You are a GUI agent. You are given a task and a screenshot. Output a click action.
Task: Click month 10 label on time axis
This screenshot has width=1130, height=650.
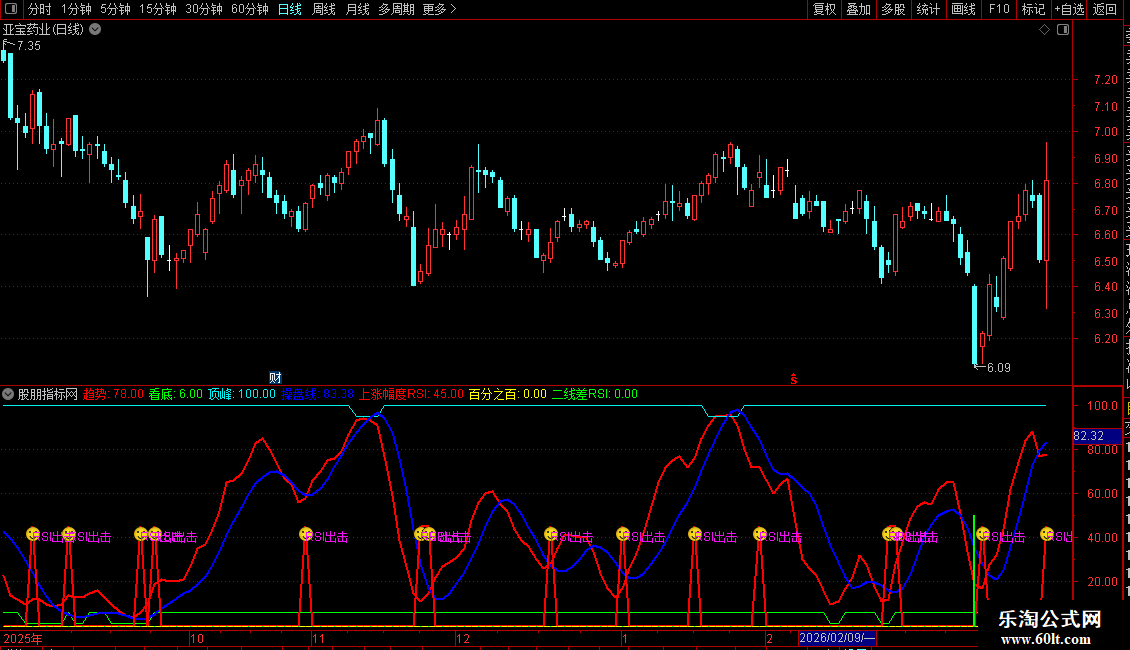[197, 638]
